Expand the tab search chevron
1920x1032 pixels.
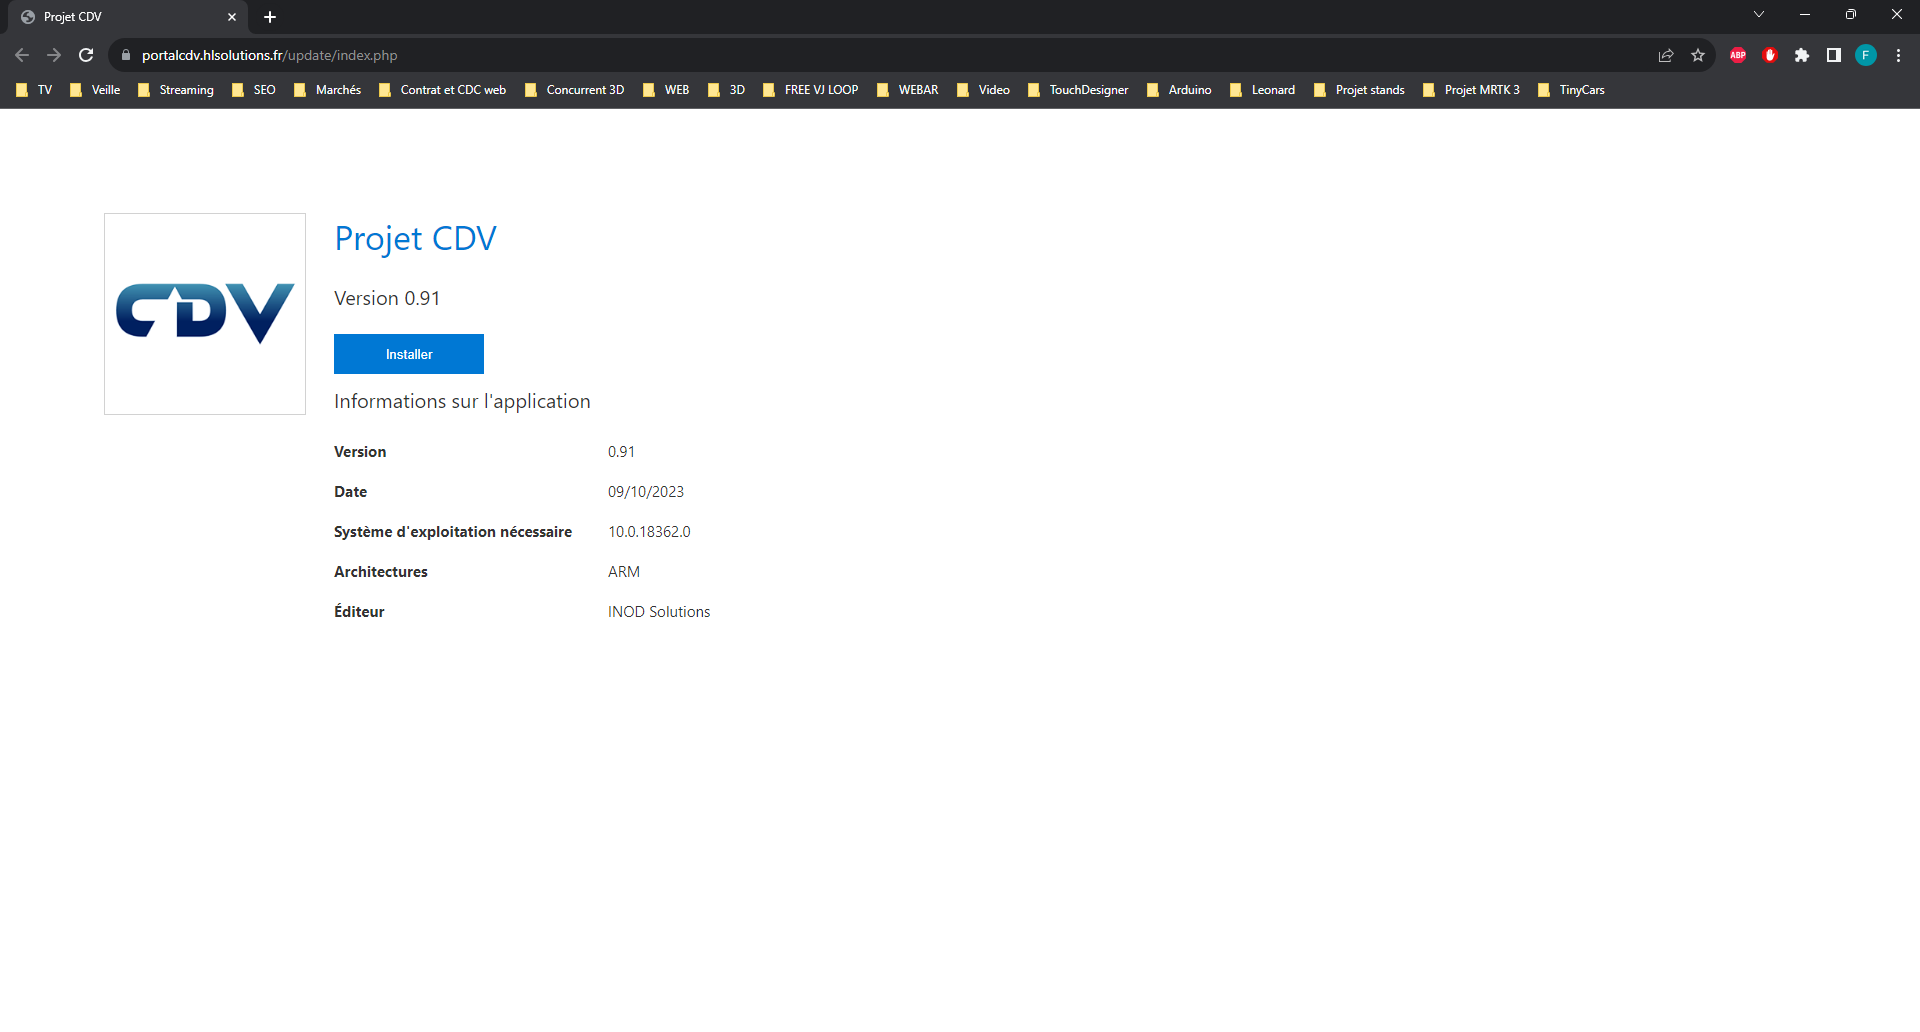[x=1759, y=15]
